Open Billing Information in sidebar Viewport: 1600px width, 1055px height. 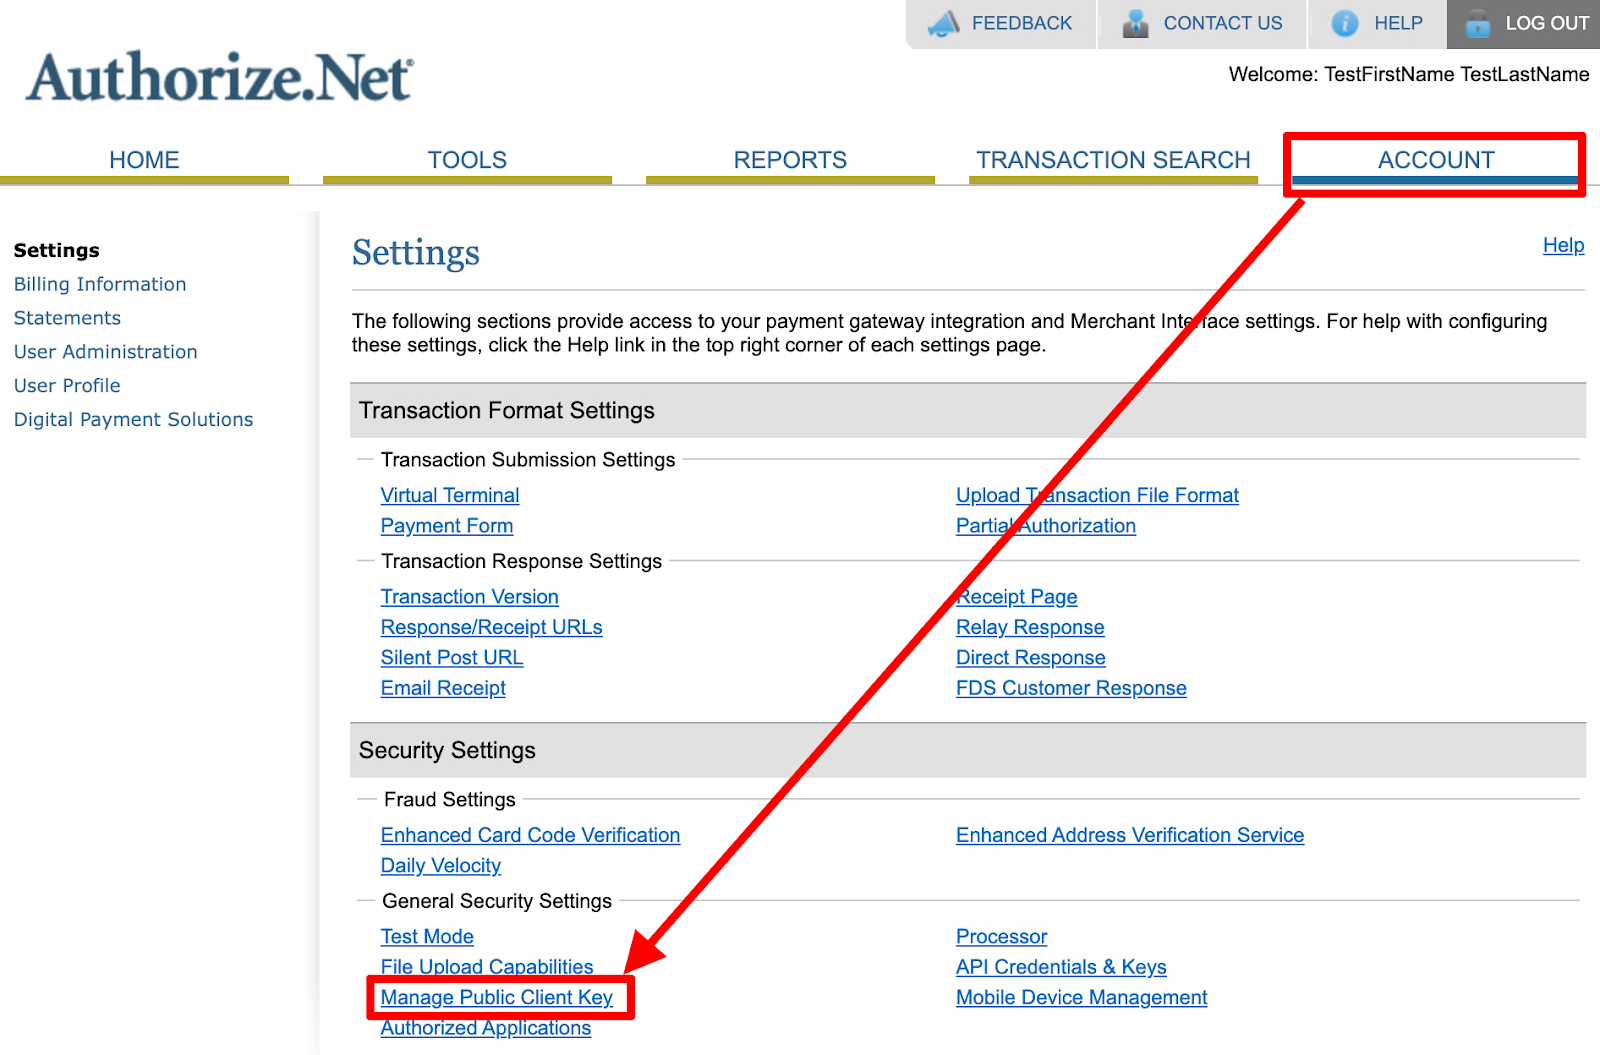tap(100, 284)
